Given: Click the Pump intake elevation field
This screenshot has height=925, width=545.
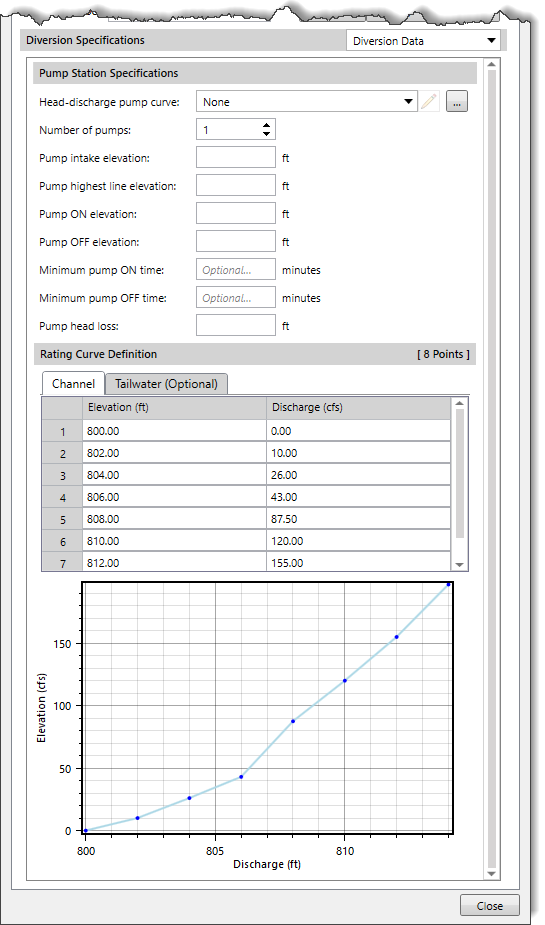Looking at the screenshot, I should (x=236, y=158).
